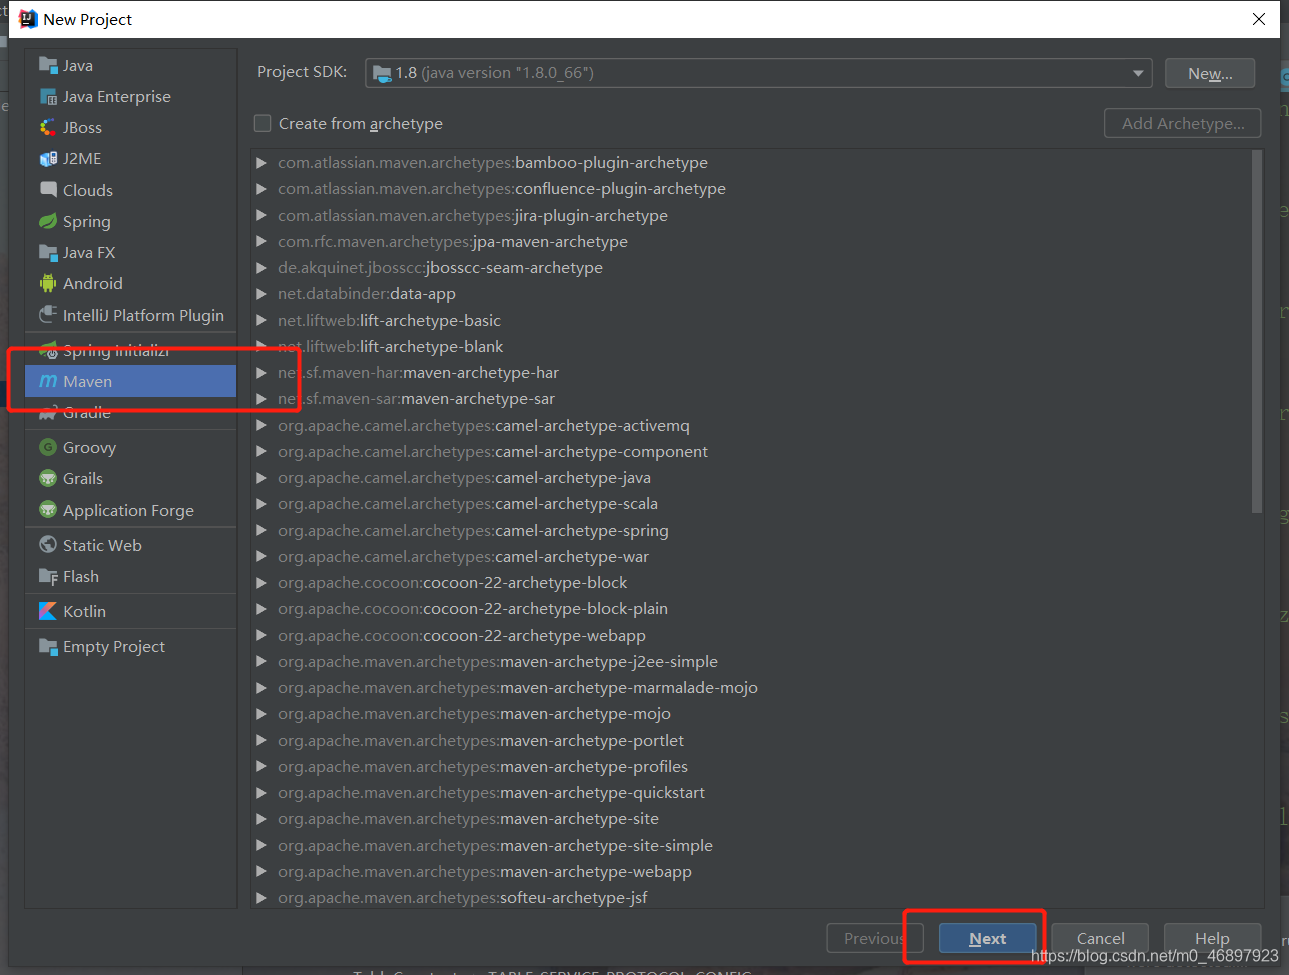Click the Java project type icon
This screenshot has height=975, width=1289.
point(48,65)
